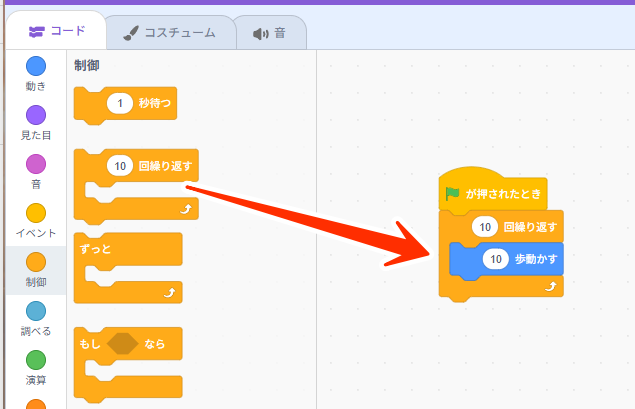Select the 動き (Motion) category circle
Viewport: 635px width, 409px height.
(36, 66)
